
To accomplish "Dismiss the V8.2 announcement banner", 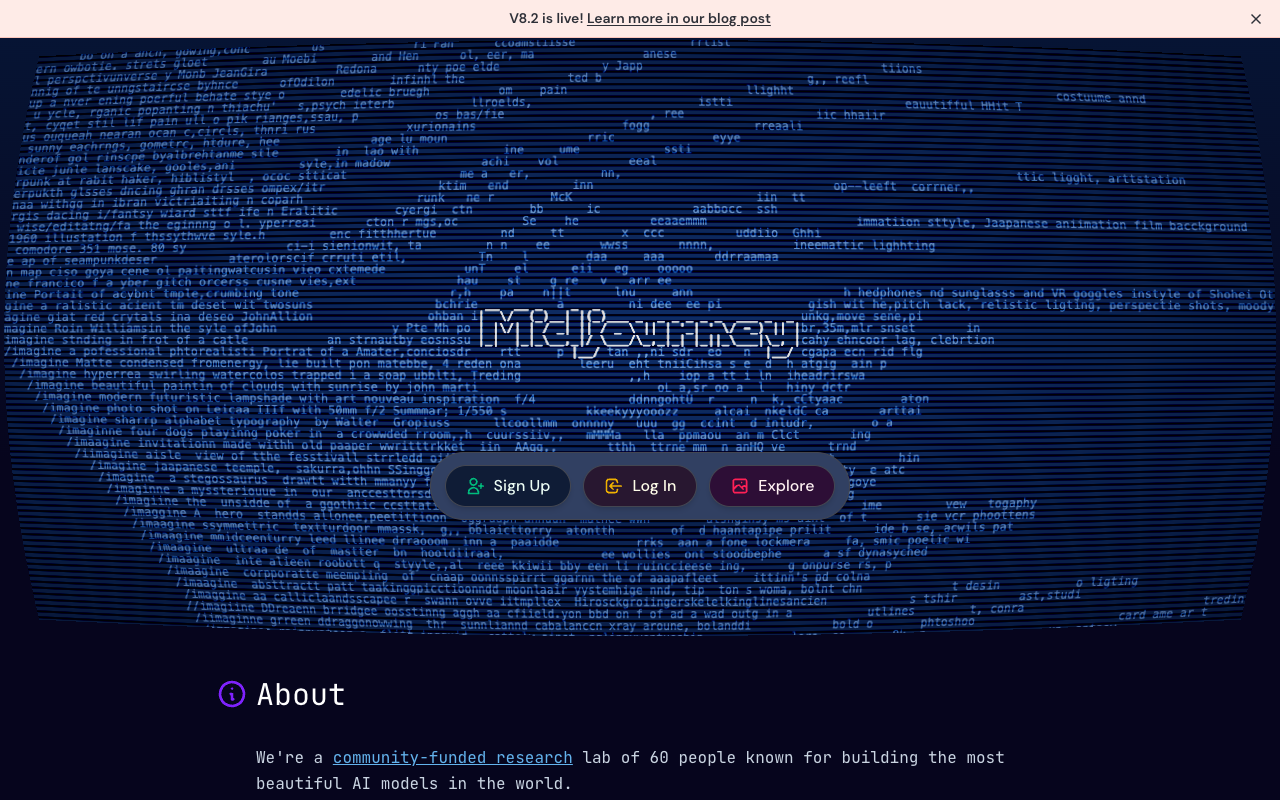I will coord(1256,19).
